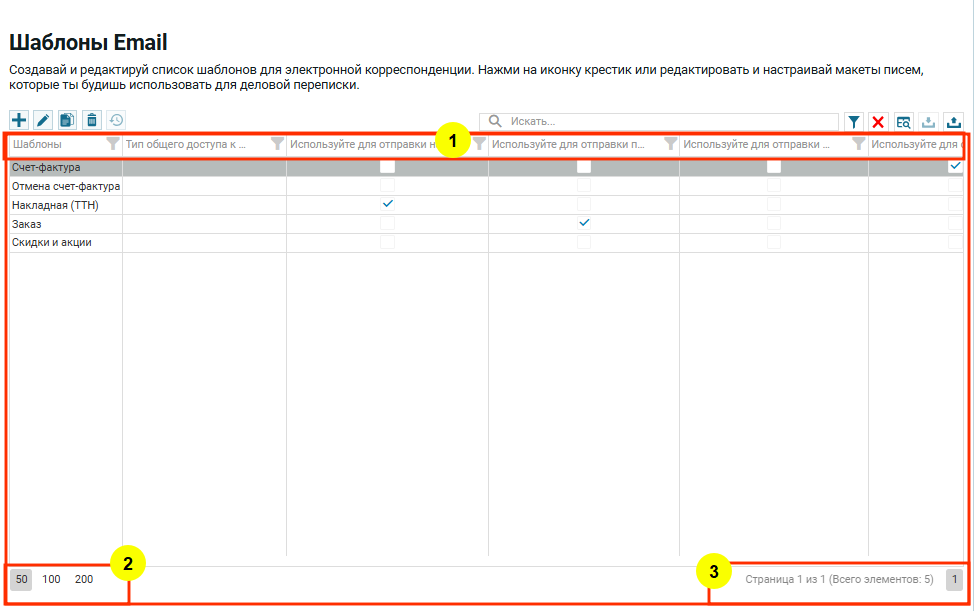The width and height of the screenshot is (978, 611).
Task: Click the trash delete icon
Action: point(92,121)
